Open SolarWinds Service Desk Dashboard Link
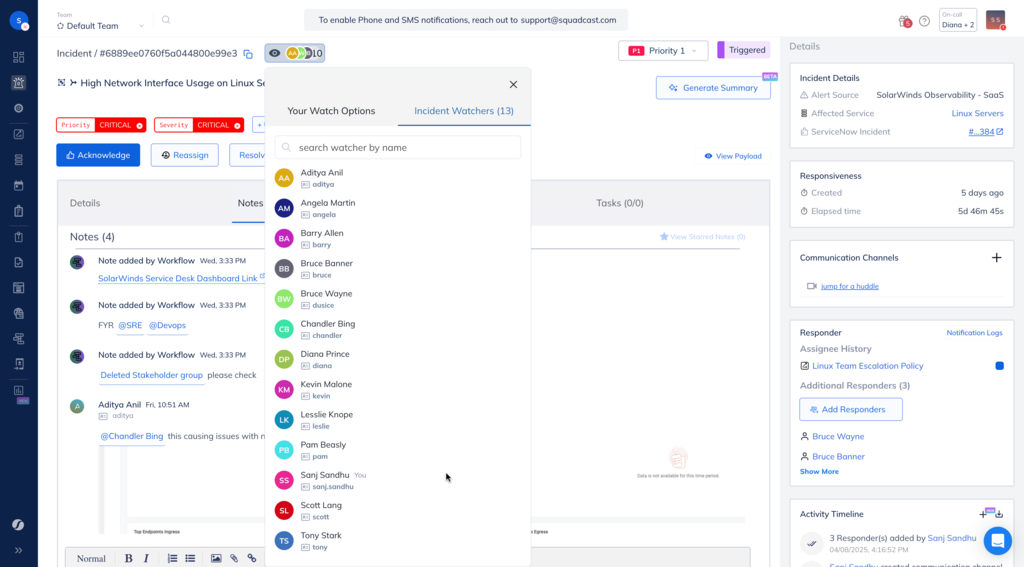This screenshot has height=567, width=1024. click(178, 278)
